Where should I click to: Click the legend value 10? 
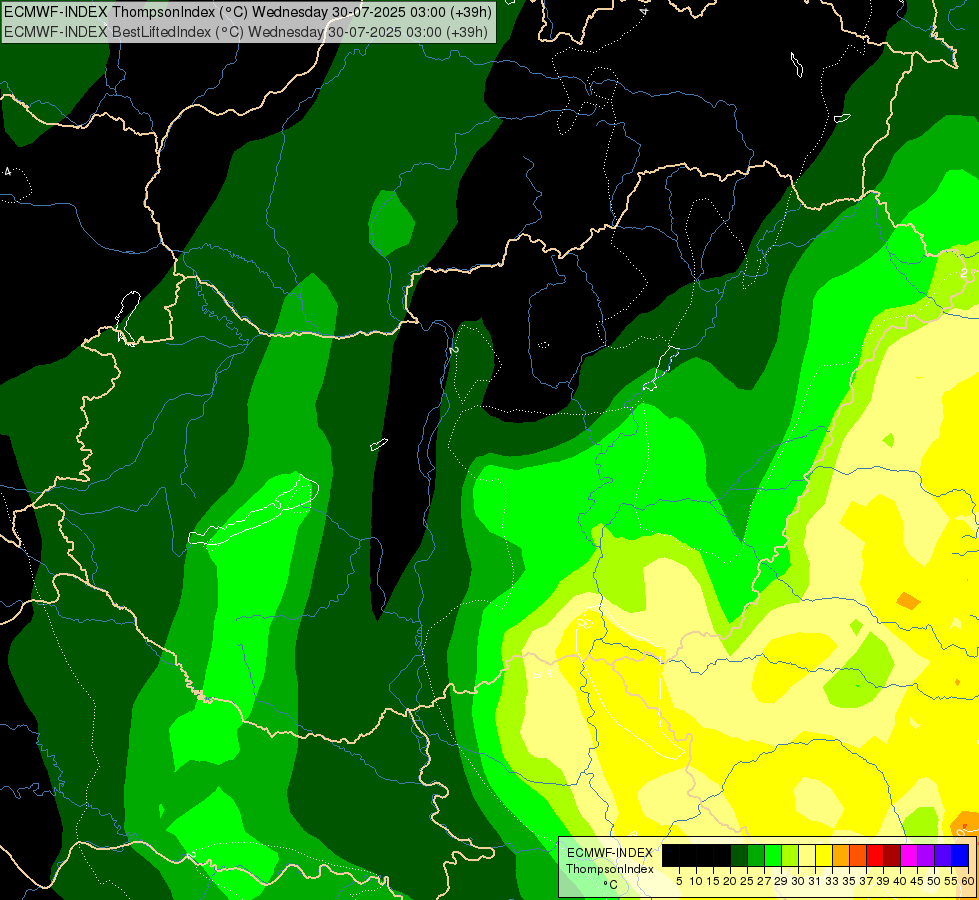point(696,881)
